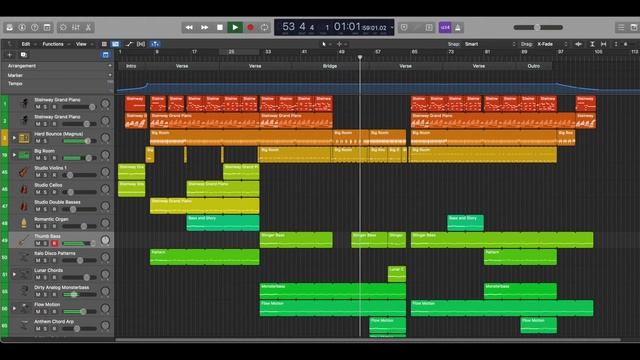Open the List Editors icon
Image resolution: width=640 pixels, height=360 pixels.
coord(621,27)
